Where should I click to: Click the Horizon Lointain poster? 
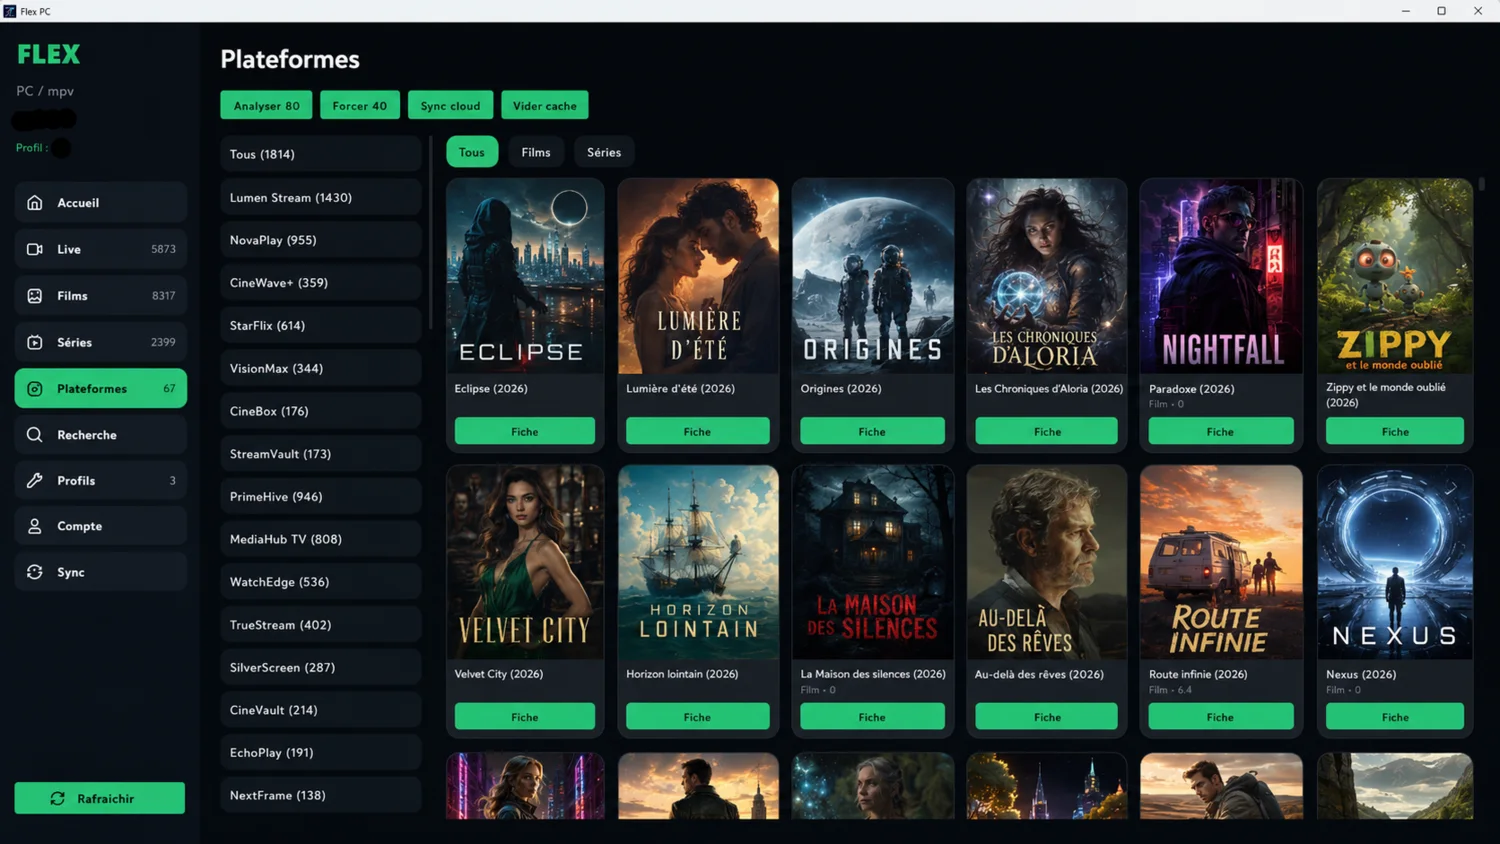tap(698, 562)
